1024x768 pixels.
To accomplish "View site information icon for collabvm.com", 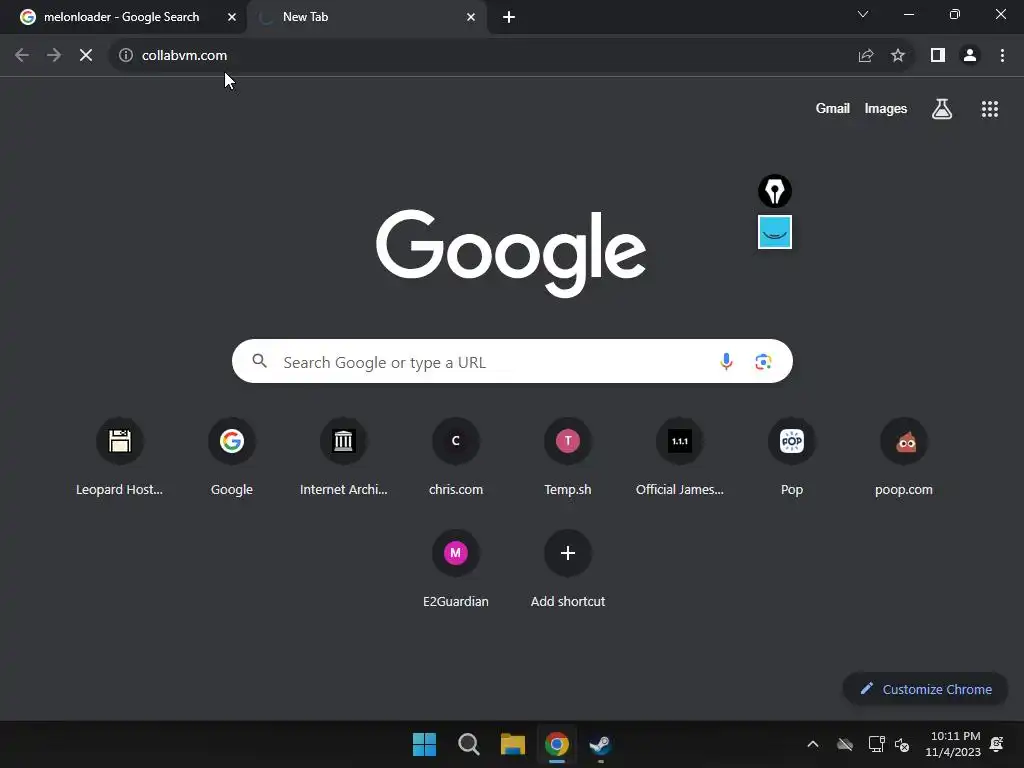I will [x=126, y=56].
